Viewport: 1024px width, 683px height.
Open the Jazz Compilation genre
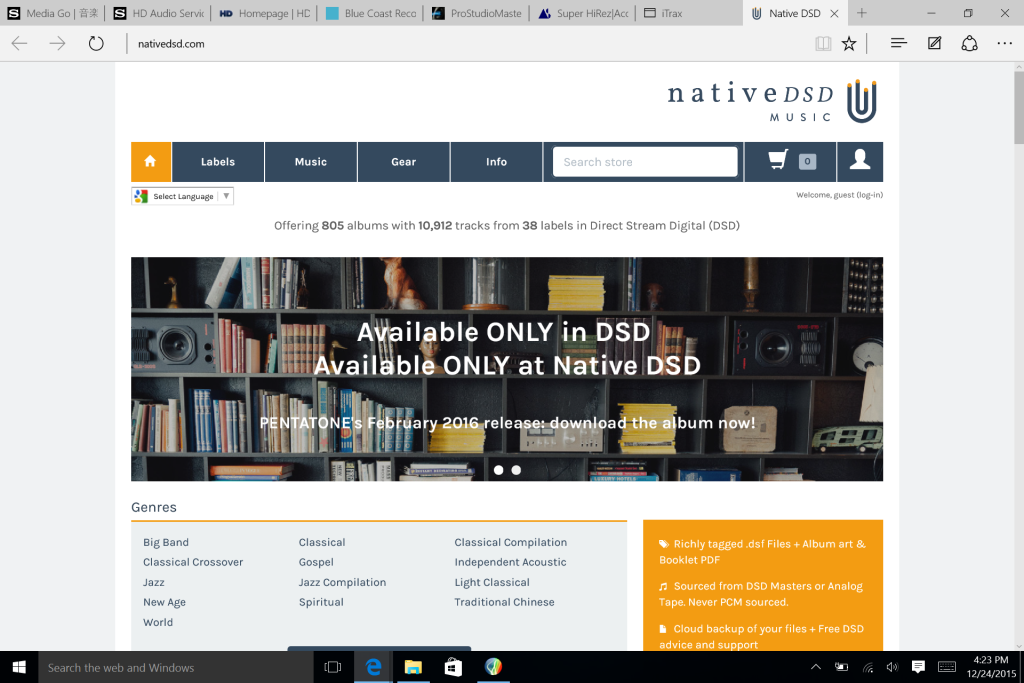click(x=342, y=582)
